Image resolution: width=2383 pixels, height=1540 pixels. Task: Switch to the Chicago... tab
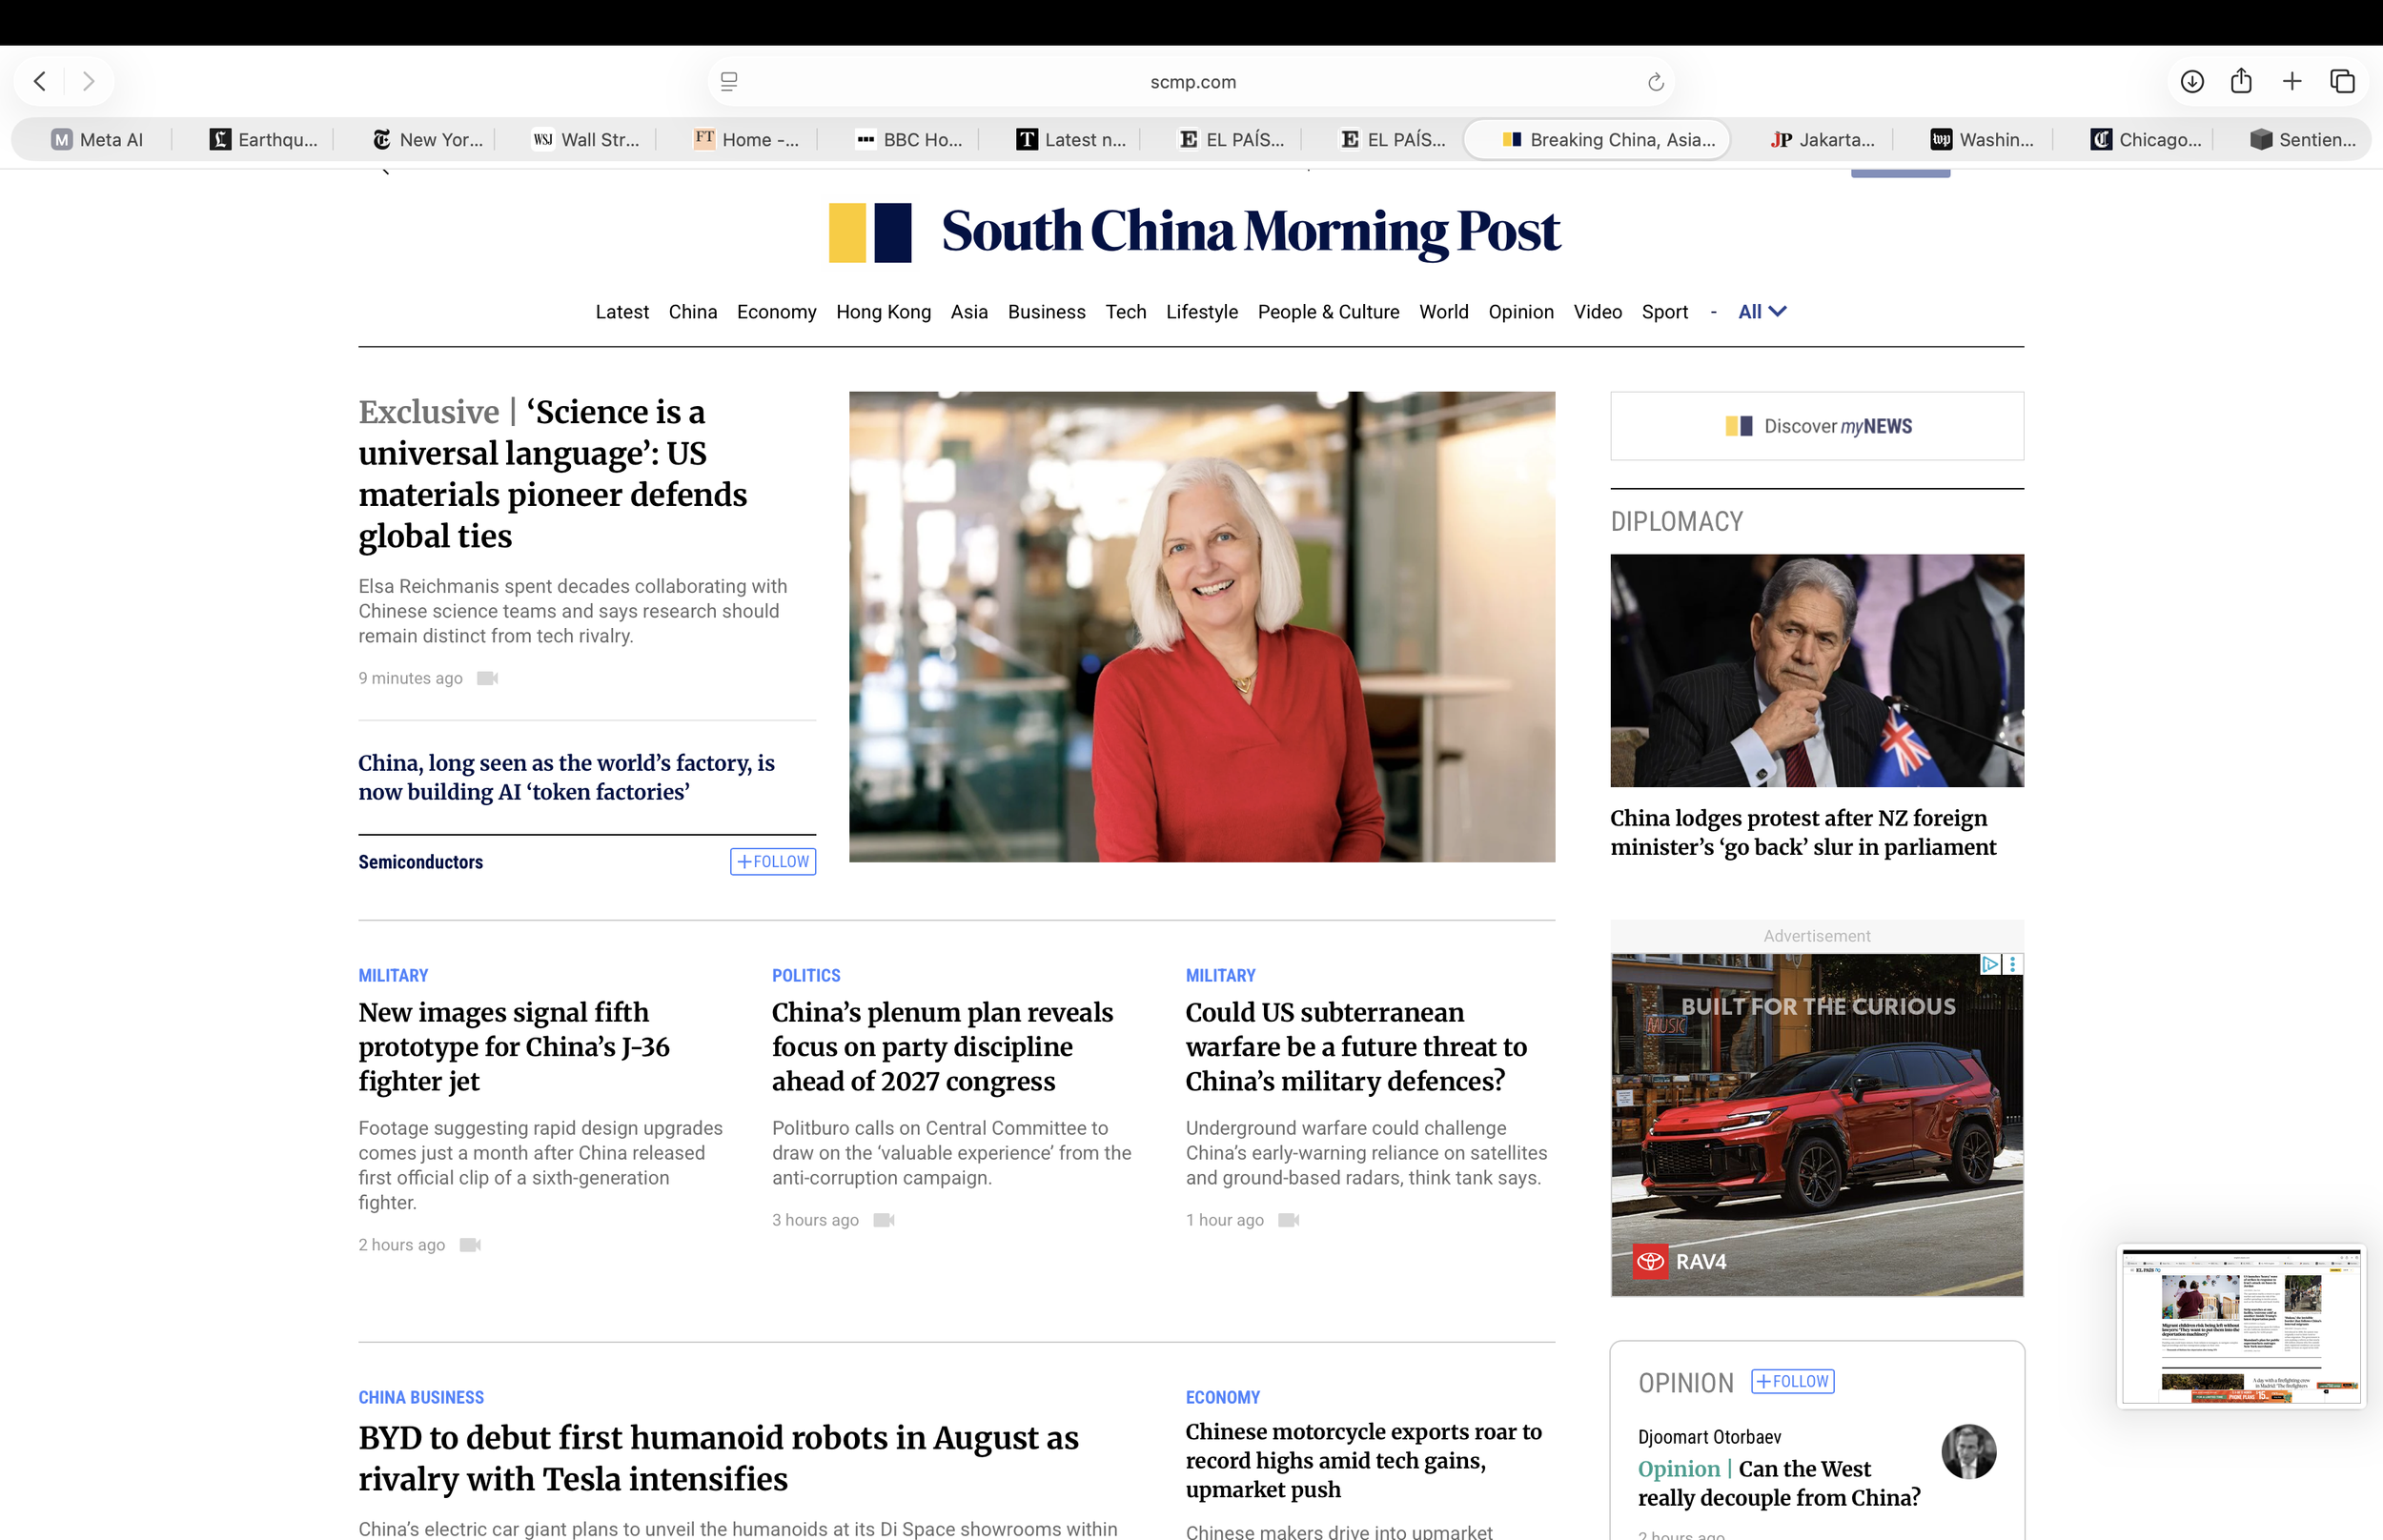coord(2145,140)
